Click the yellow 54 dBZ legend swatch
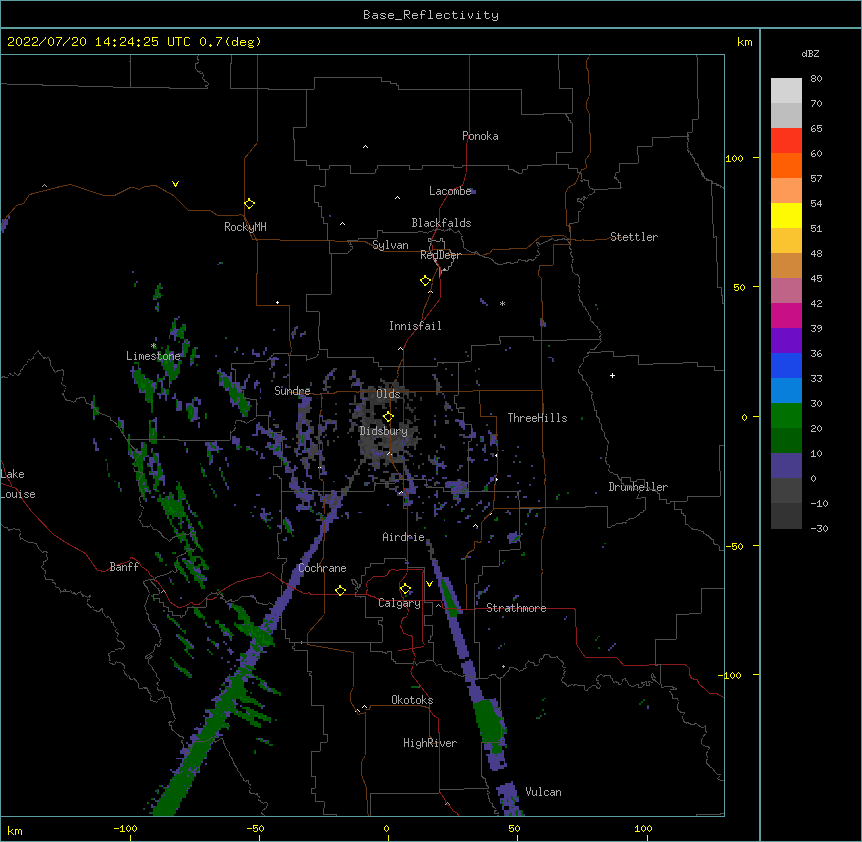The image size is (862, 842). [786, 215]
